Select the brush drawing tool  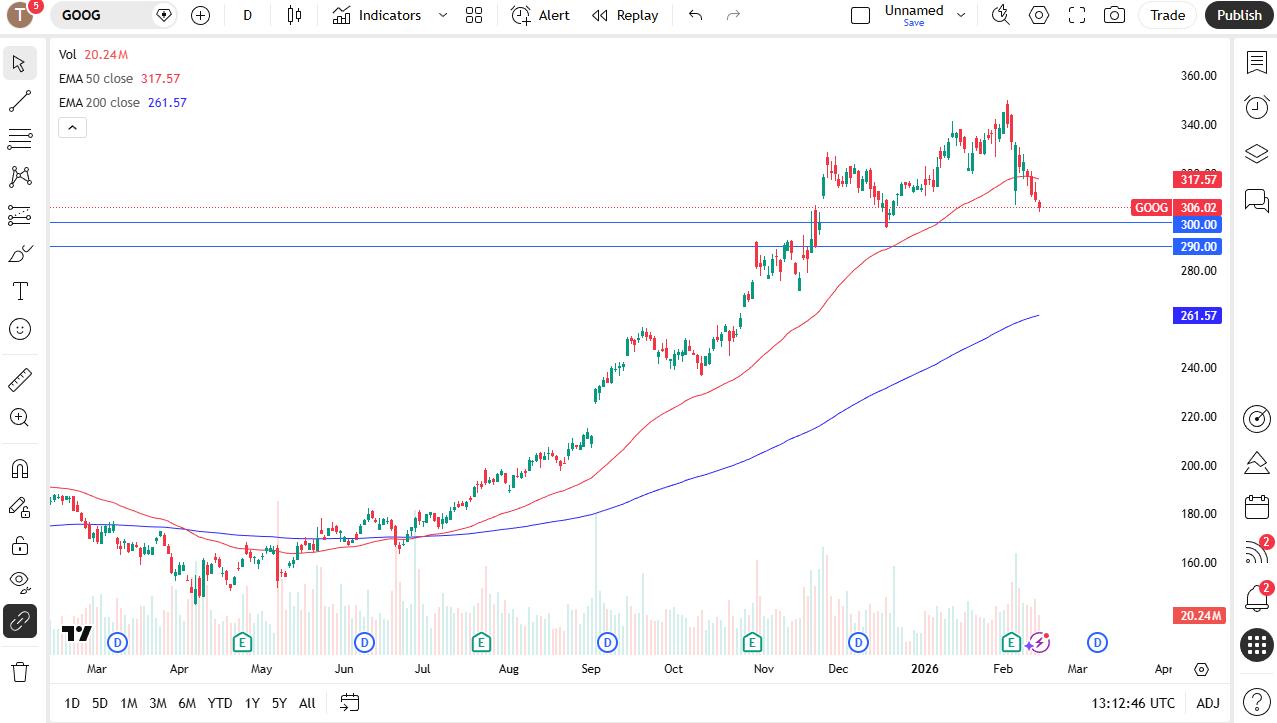click(19, 253)
